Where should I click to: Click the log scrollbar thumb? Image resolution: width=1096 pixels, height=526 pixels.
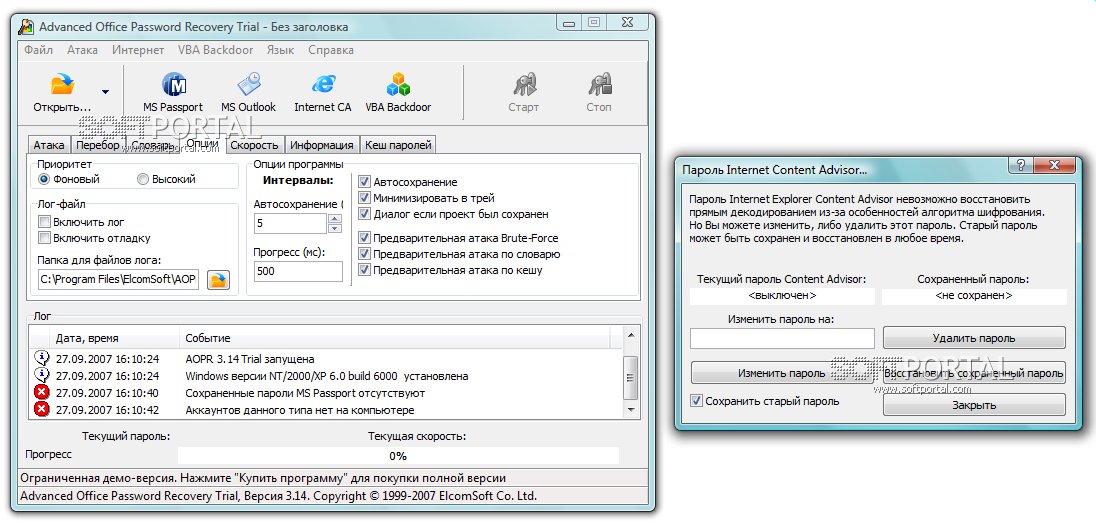(x=630, y=377)
